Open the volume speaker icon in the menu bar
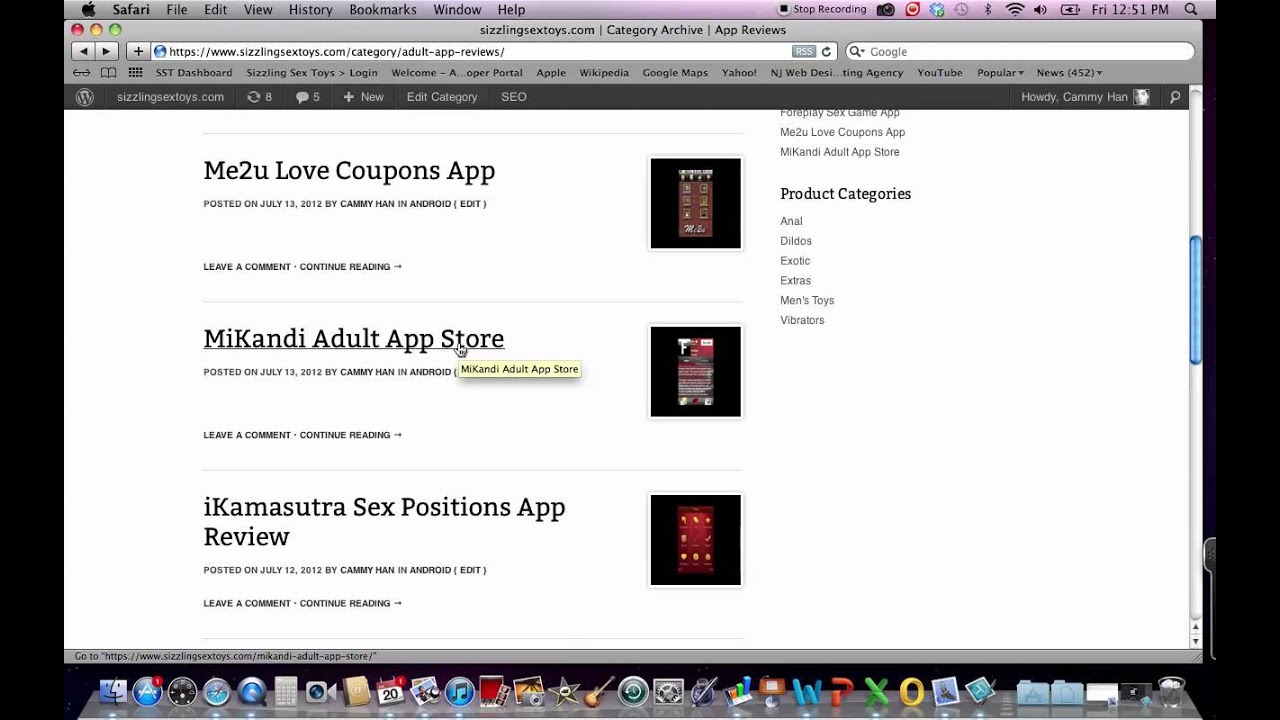Image resolution: width=1280 pixels, height=720 pixels. 1041,9
